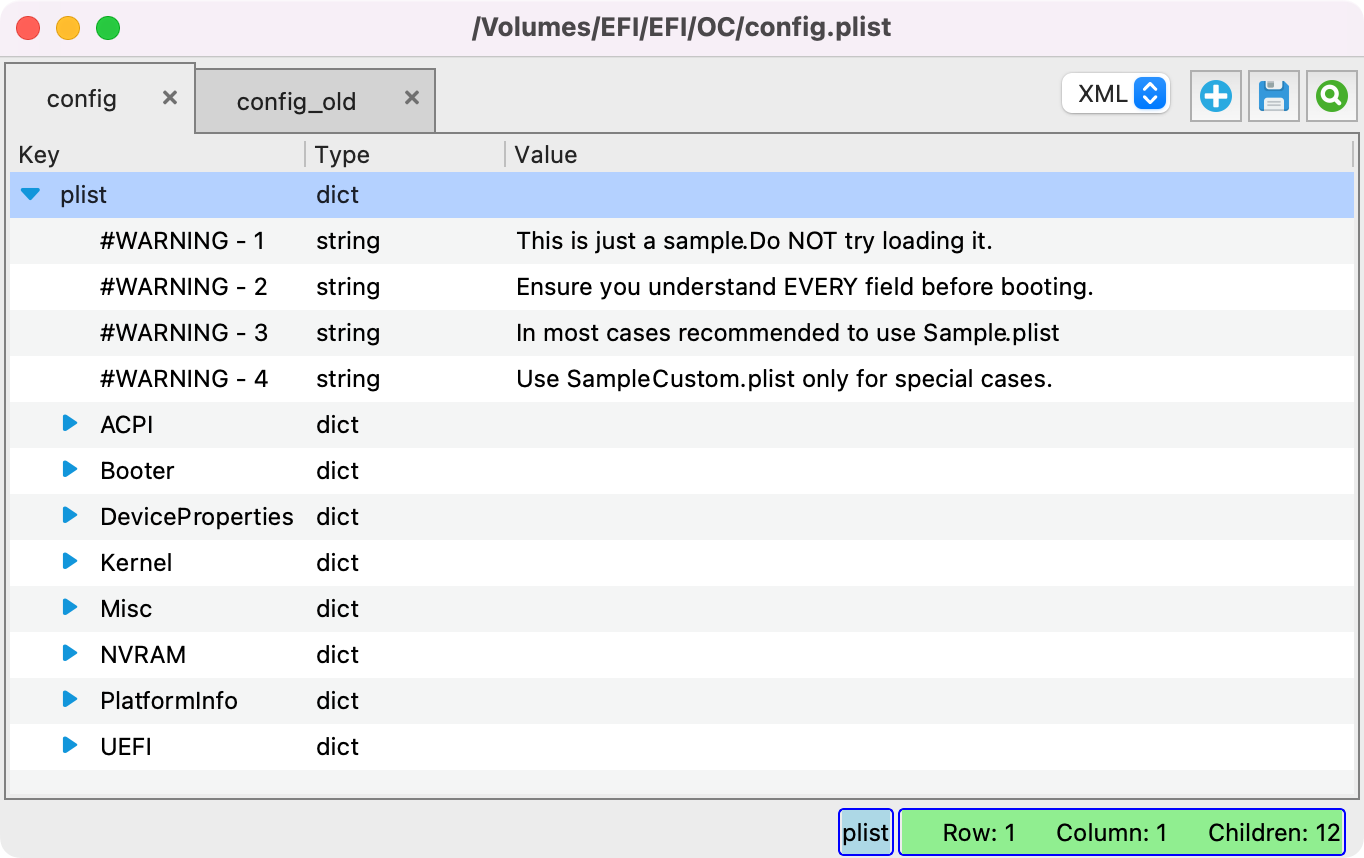Click the string type of #WARNING - 4
1364x858 pixels.
click(x=348, y=379)
